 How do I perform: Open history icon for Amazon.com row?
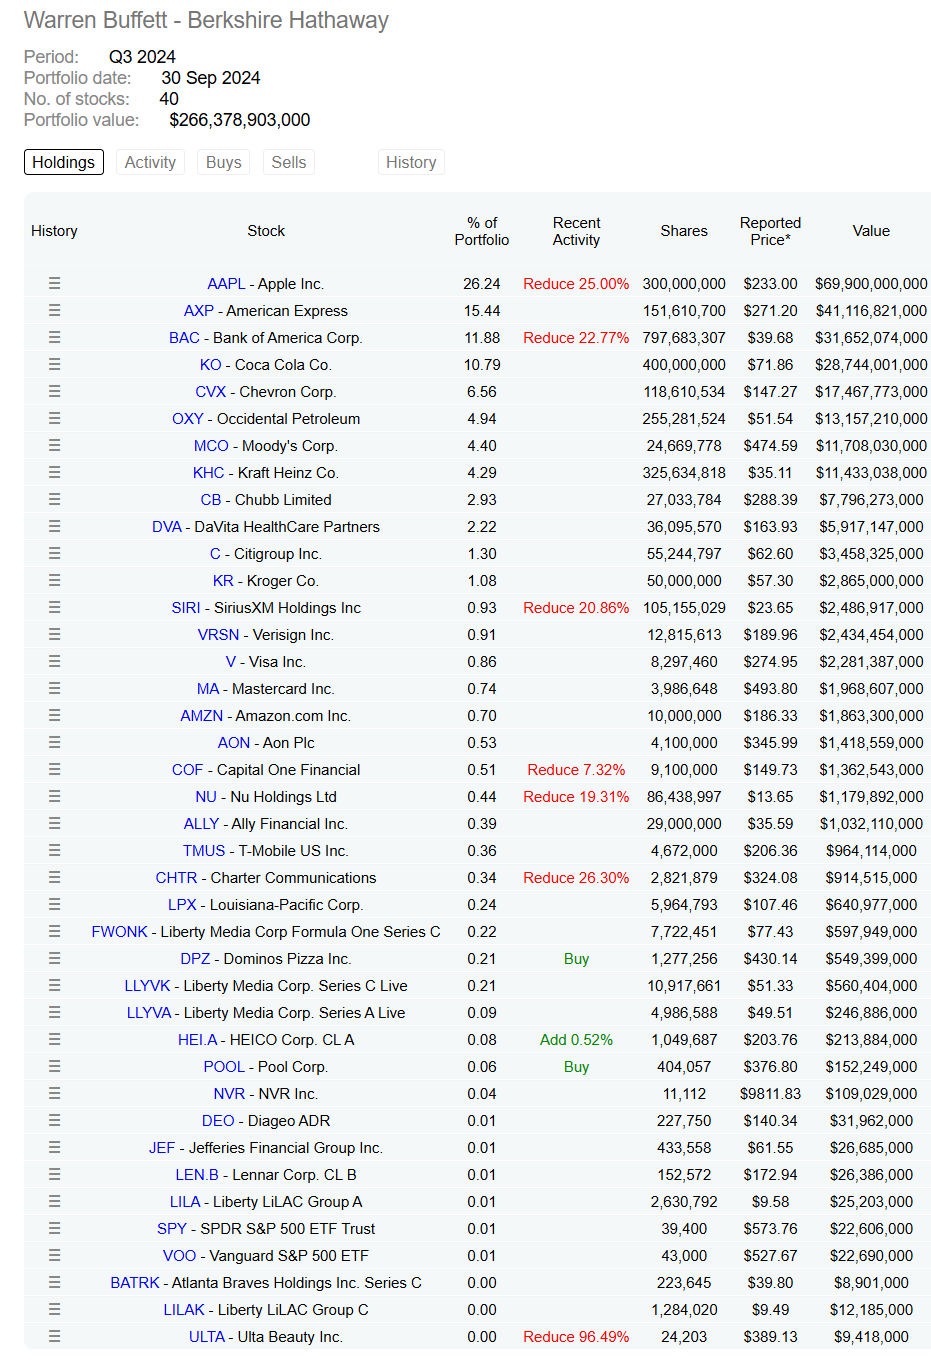[54, 716]
